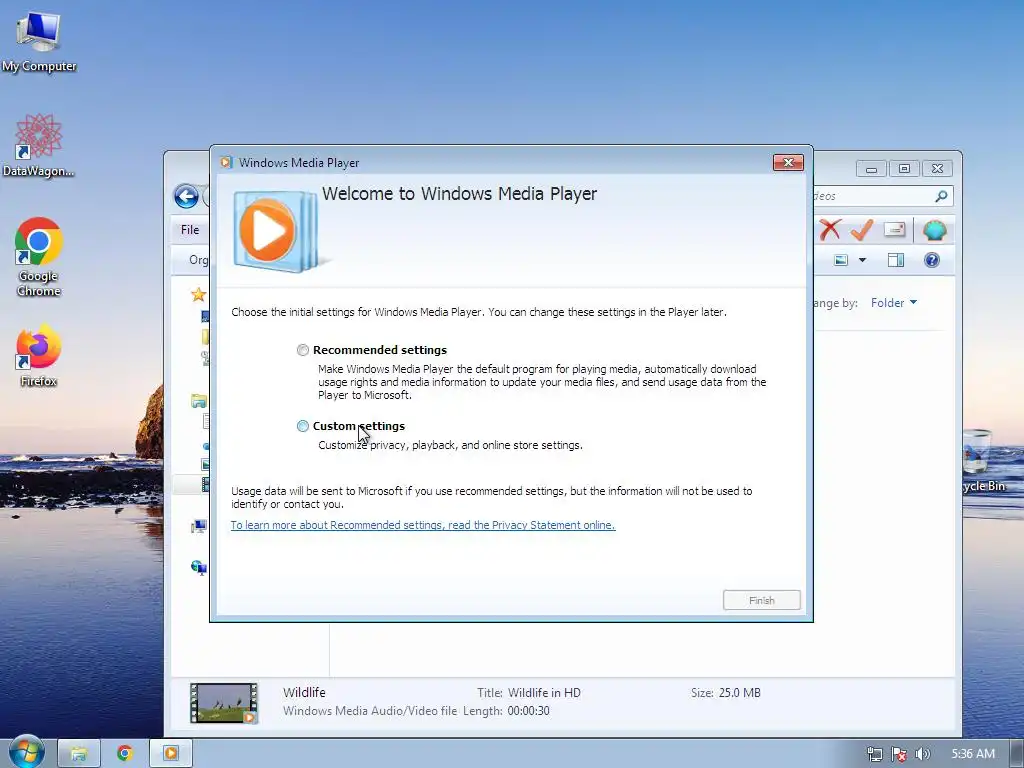Minimize the Explorer window
The width and height of the screenshot is (1024, 768).
pyautogui.click(x=871, y=169)
